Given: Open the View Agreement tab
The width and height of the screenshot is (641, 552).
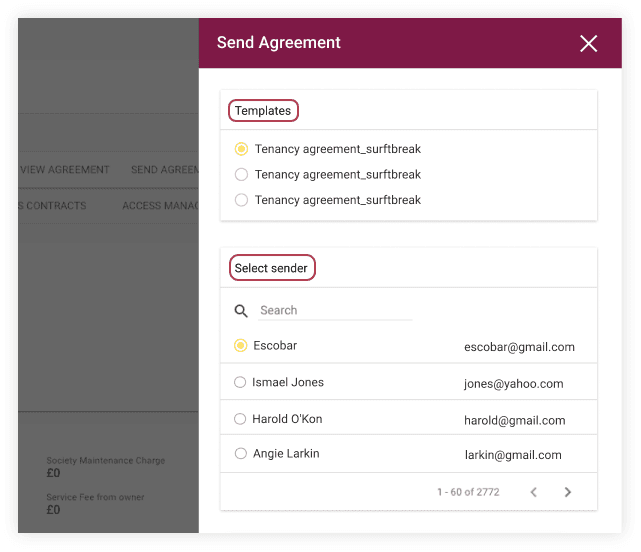Looking at the screenshot, I should pyautogui.click(x=65, y=170).
